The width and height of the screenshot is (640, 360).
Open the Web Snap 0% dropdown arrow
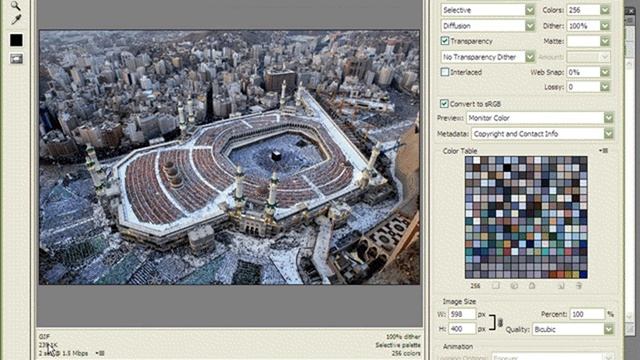605,72
